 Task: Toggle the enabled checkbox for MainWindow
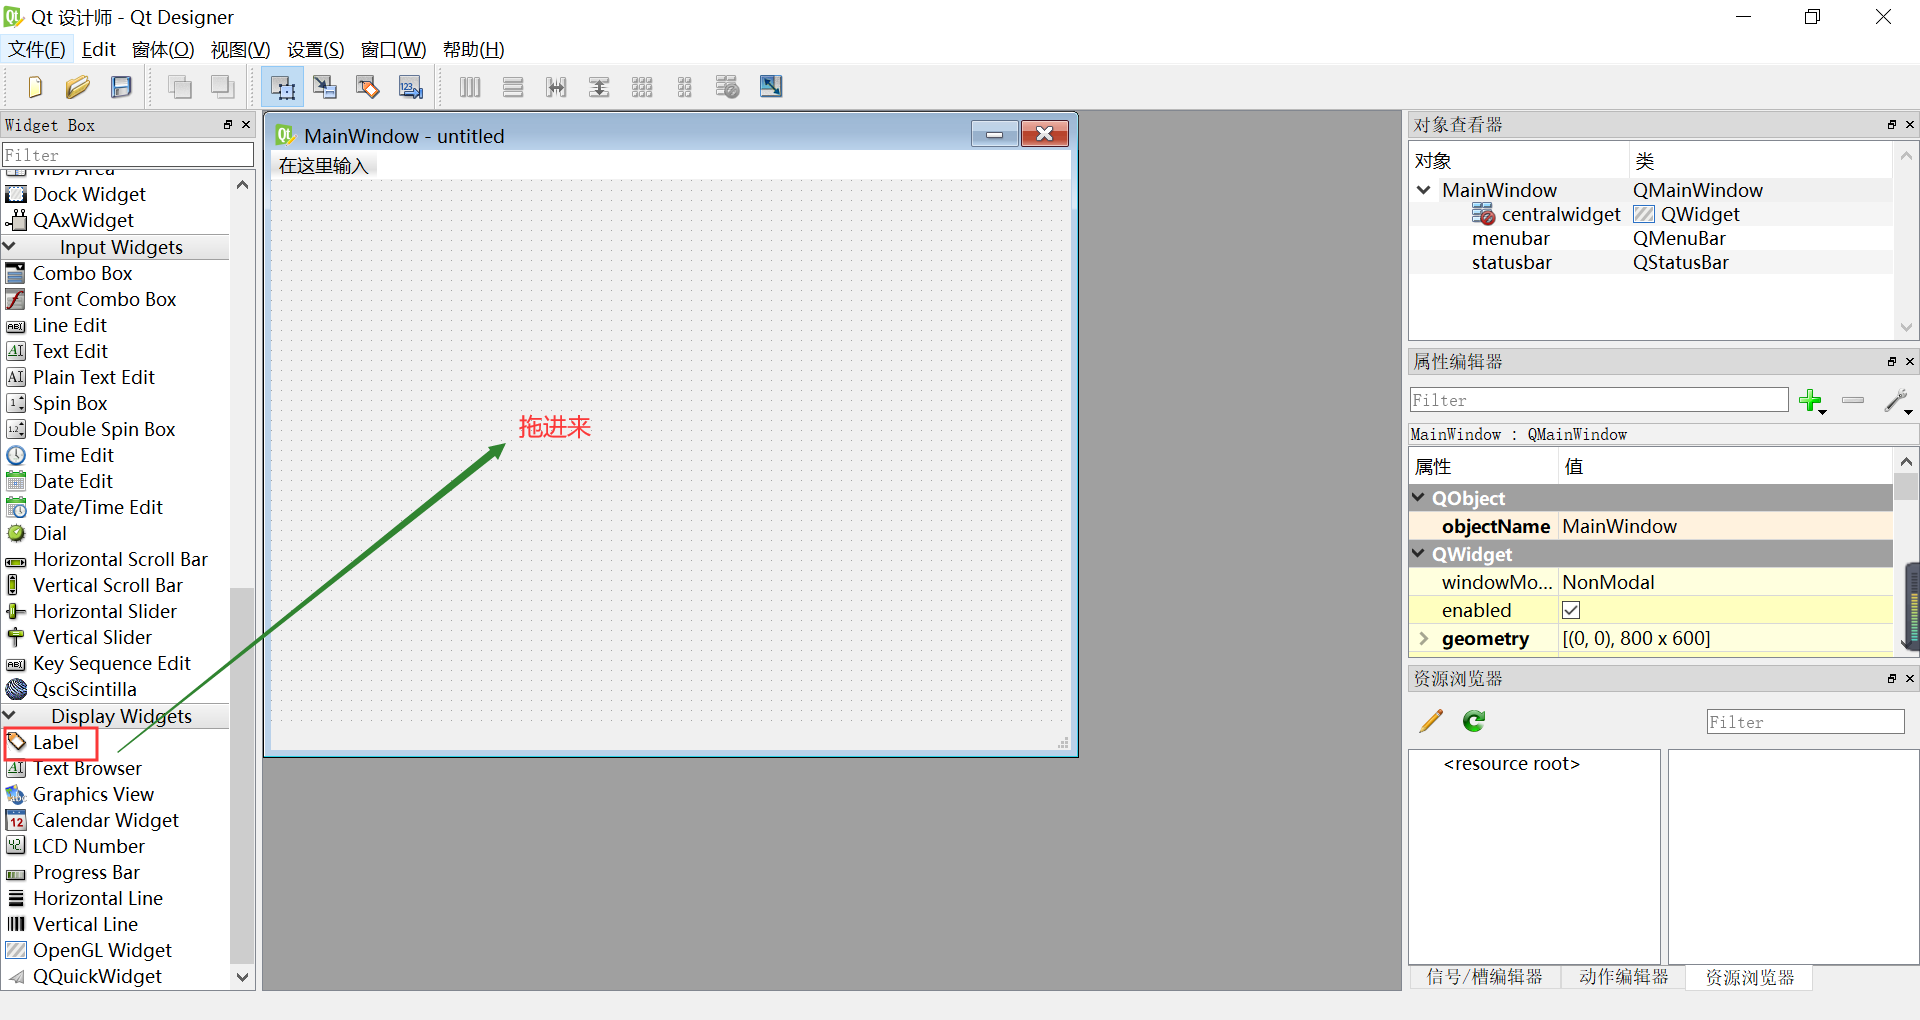tap(1570, 610)
